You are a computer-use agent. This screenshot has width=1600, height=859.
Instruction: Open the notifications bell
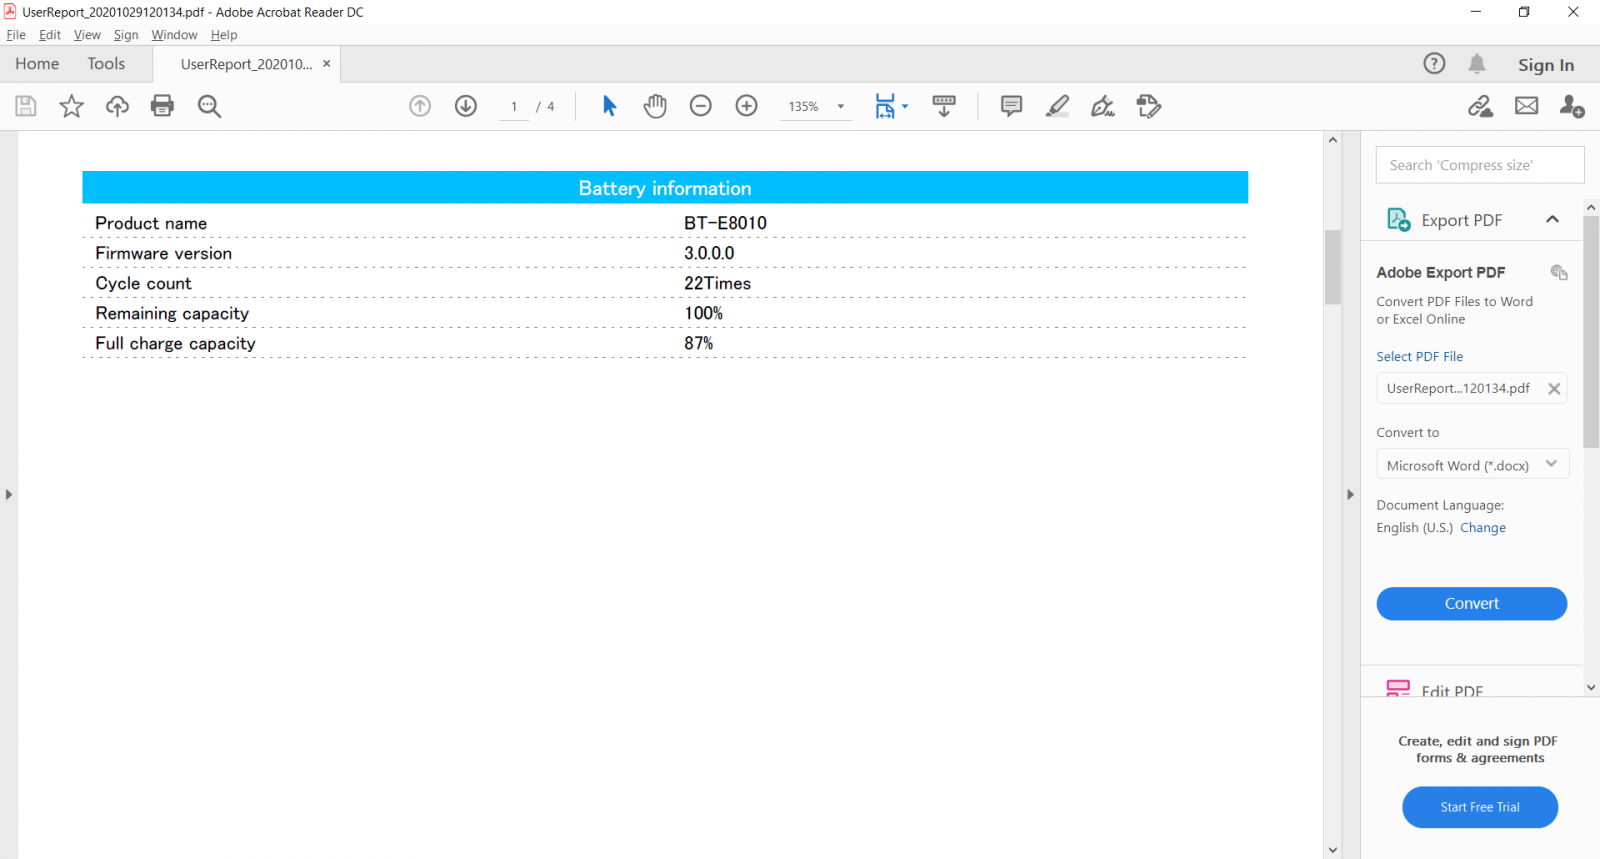pyautogui.click(x=1477, y=64)
